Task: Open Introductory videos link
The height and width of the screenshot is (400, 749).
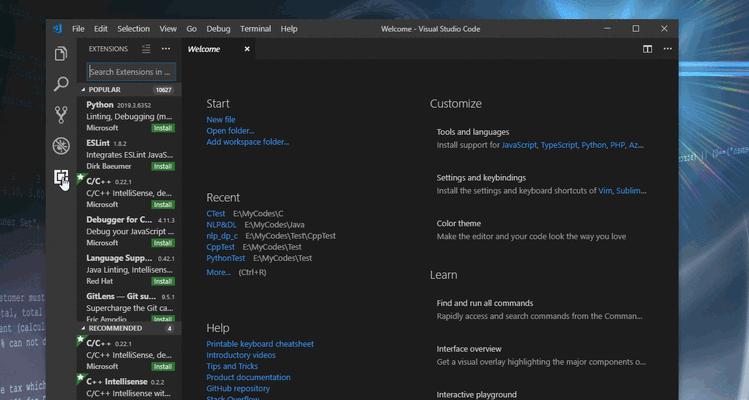Action: click(x=241, y=355)
